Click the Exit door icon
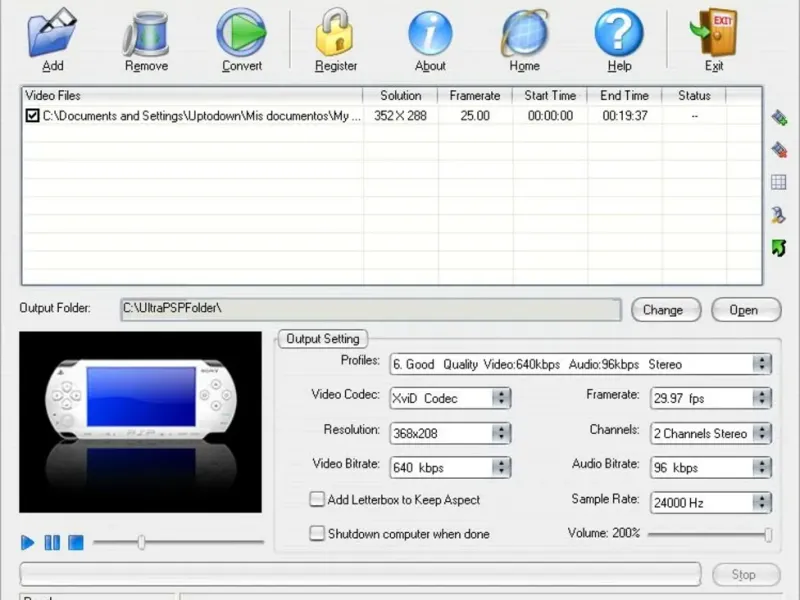Image resolution: width=800 pixels, height=600 pixels. (714, 33)
